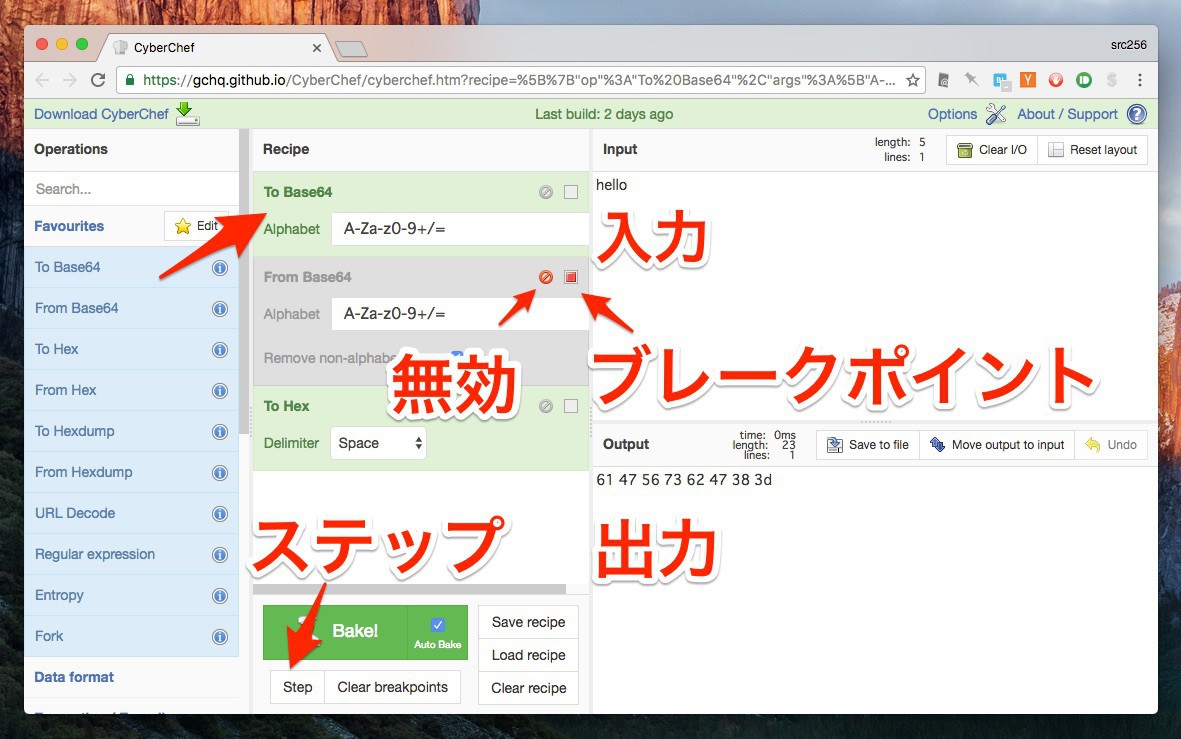This screenshot has width=1181, height=739.
Task: Reload the page in browser
Action: [x=98, y=80]
